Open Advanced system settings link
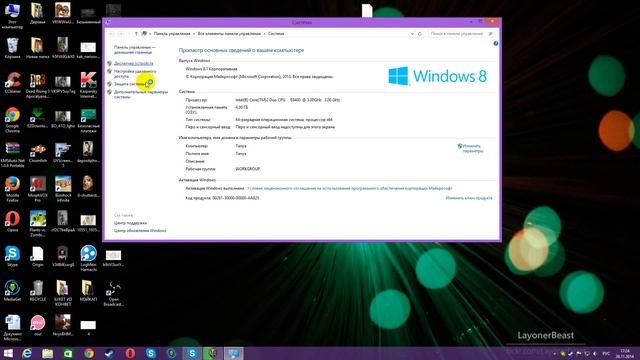640x360 pixels. 141,94
